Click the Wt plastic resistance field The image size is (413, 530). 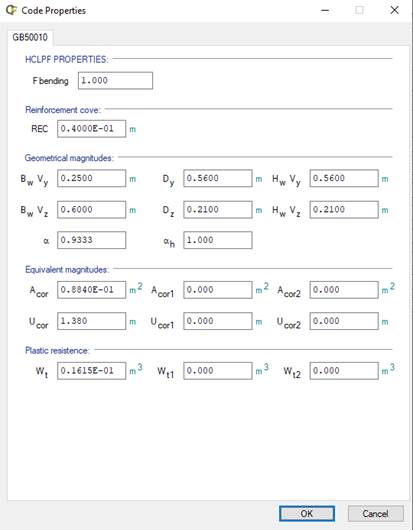pyautogui.click(x=92, y=371)
